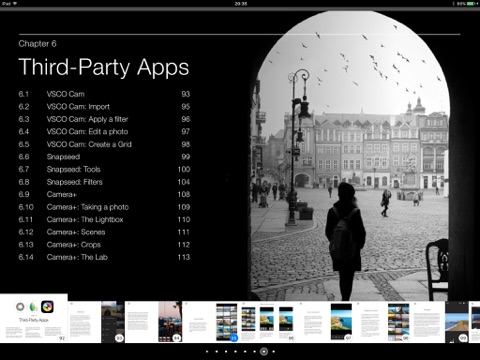Open Camera+: The Lightbox entry
Screen dimensions: 480x360
click(104, 220)
